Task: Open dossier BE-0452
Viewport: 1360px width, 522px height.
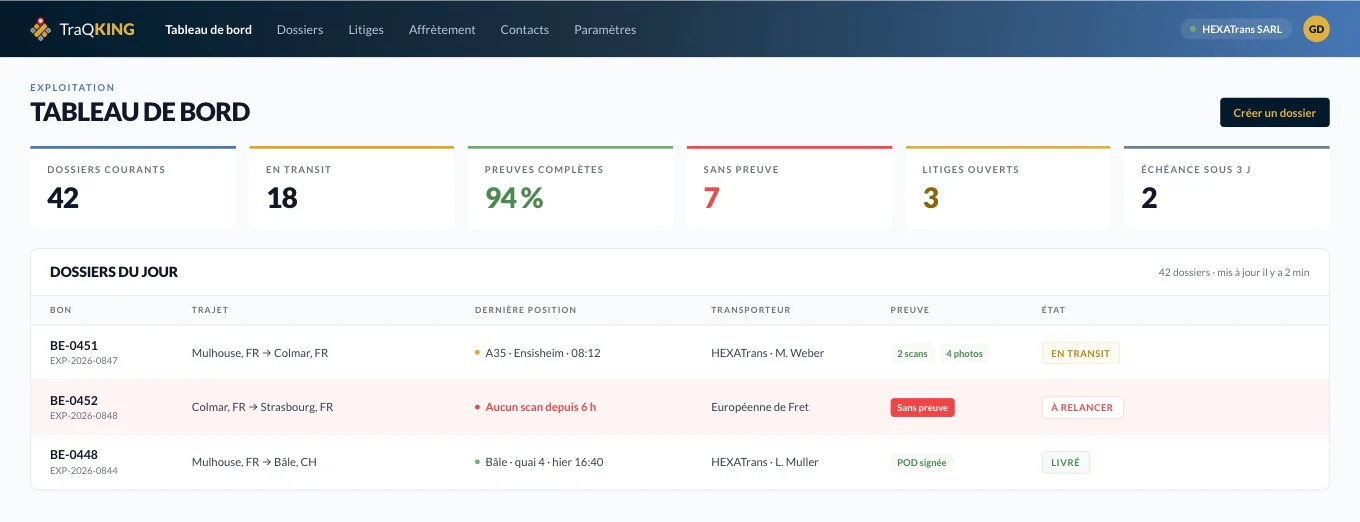Action: 74,401
